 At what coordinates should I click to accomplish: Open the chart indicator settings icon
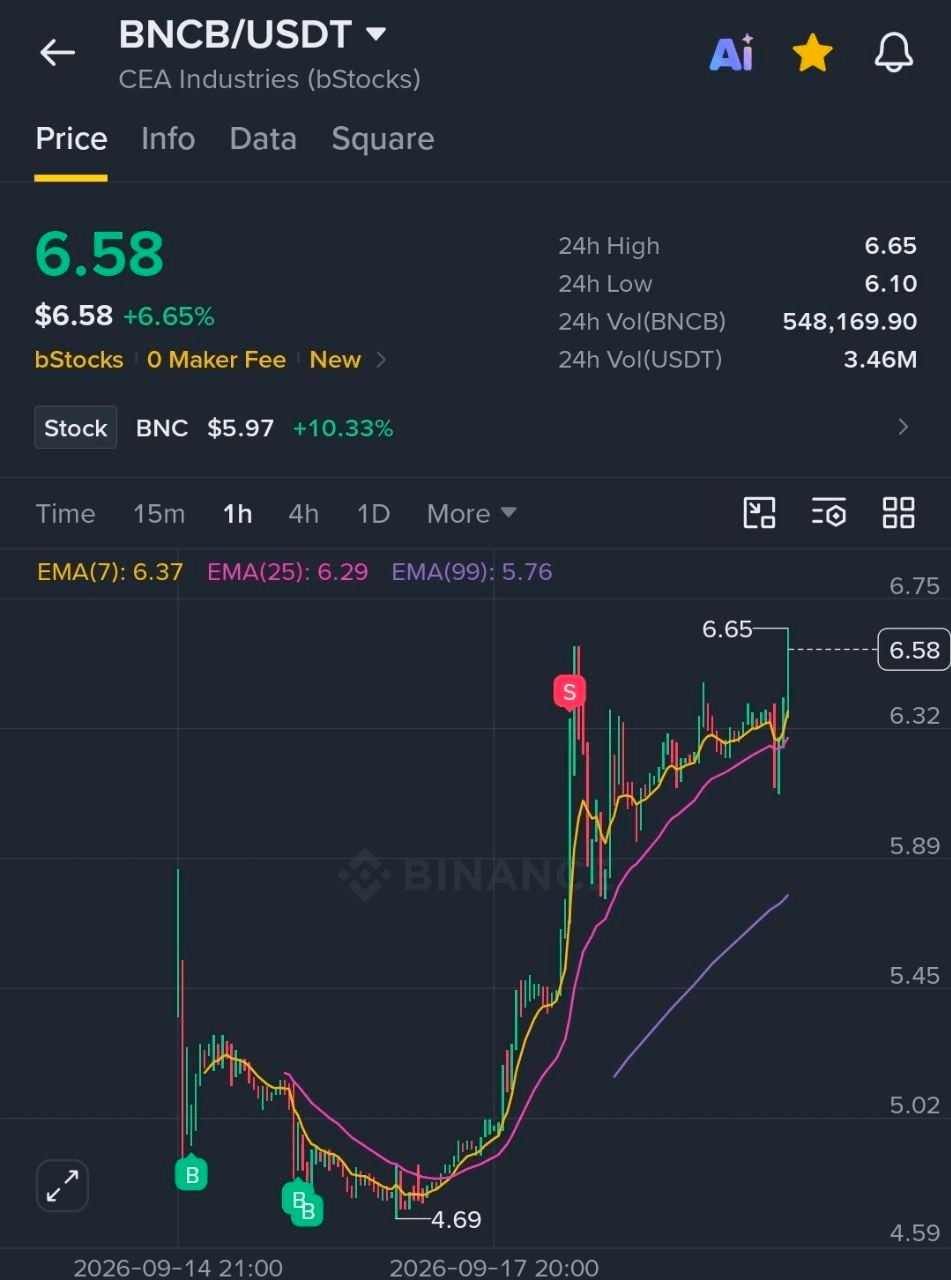[828, 513]
